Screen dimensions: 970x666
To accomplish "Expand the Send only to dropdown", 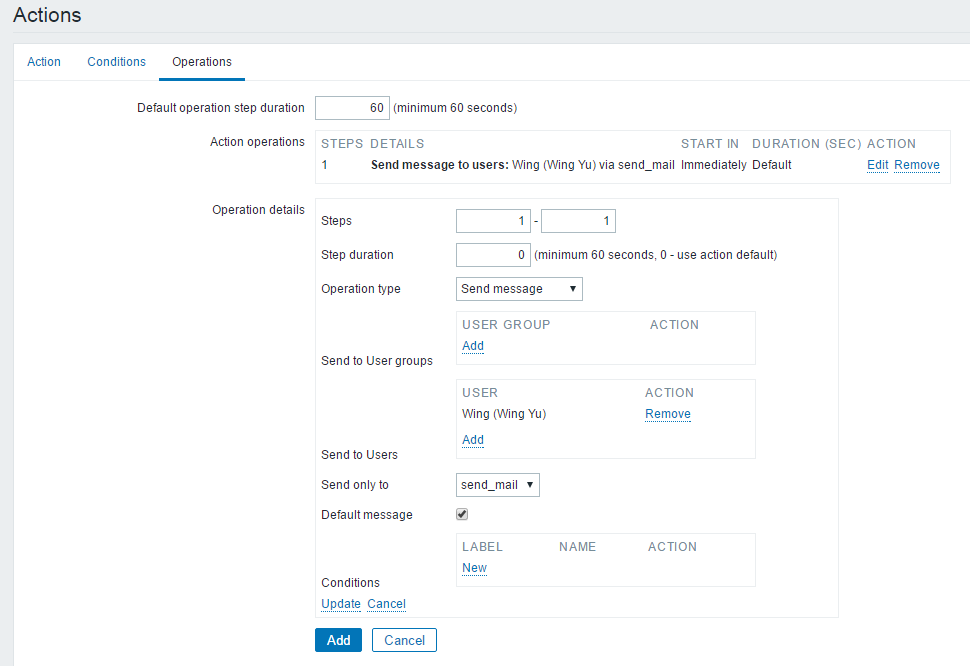I will click(498, 485).
